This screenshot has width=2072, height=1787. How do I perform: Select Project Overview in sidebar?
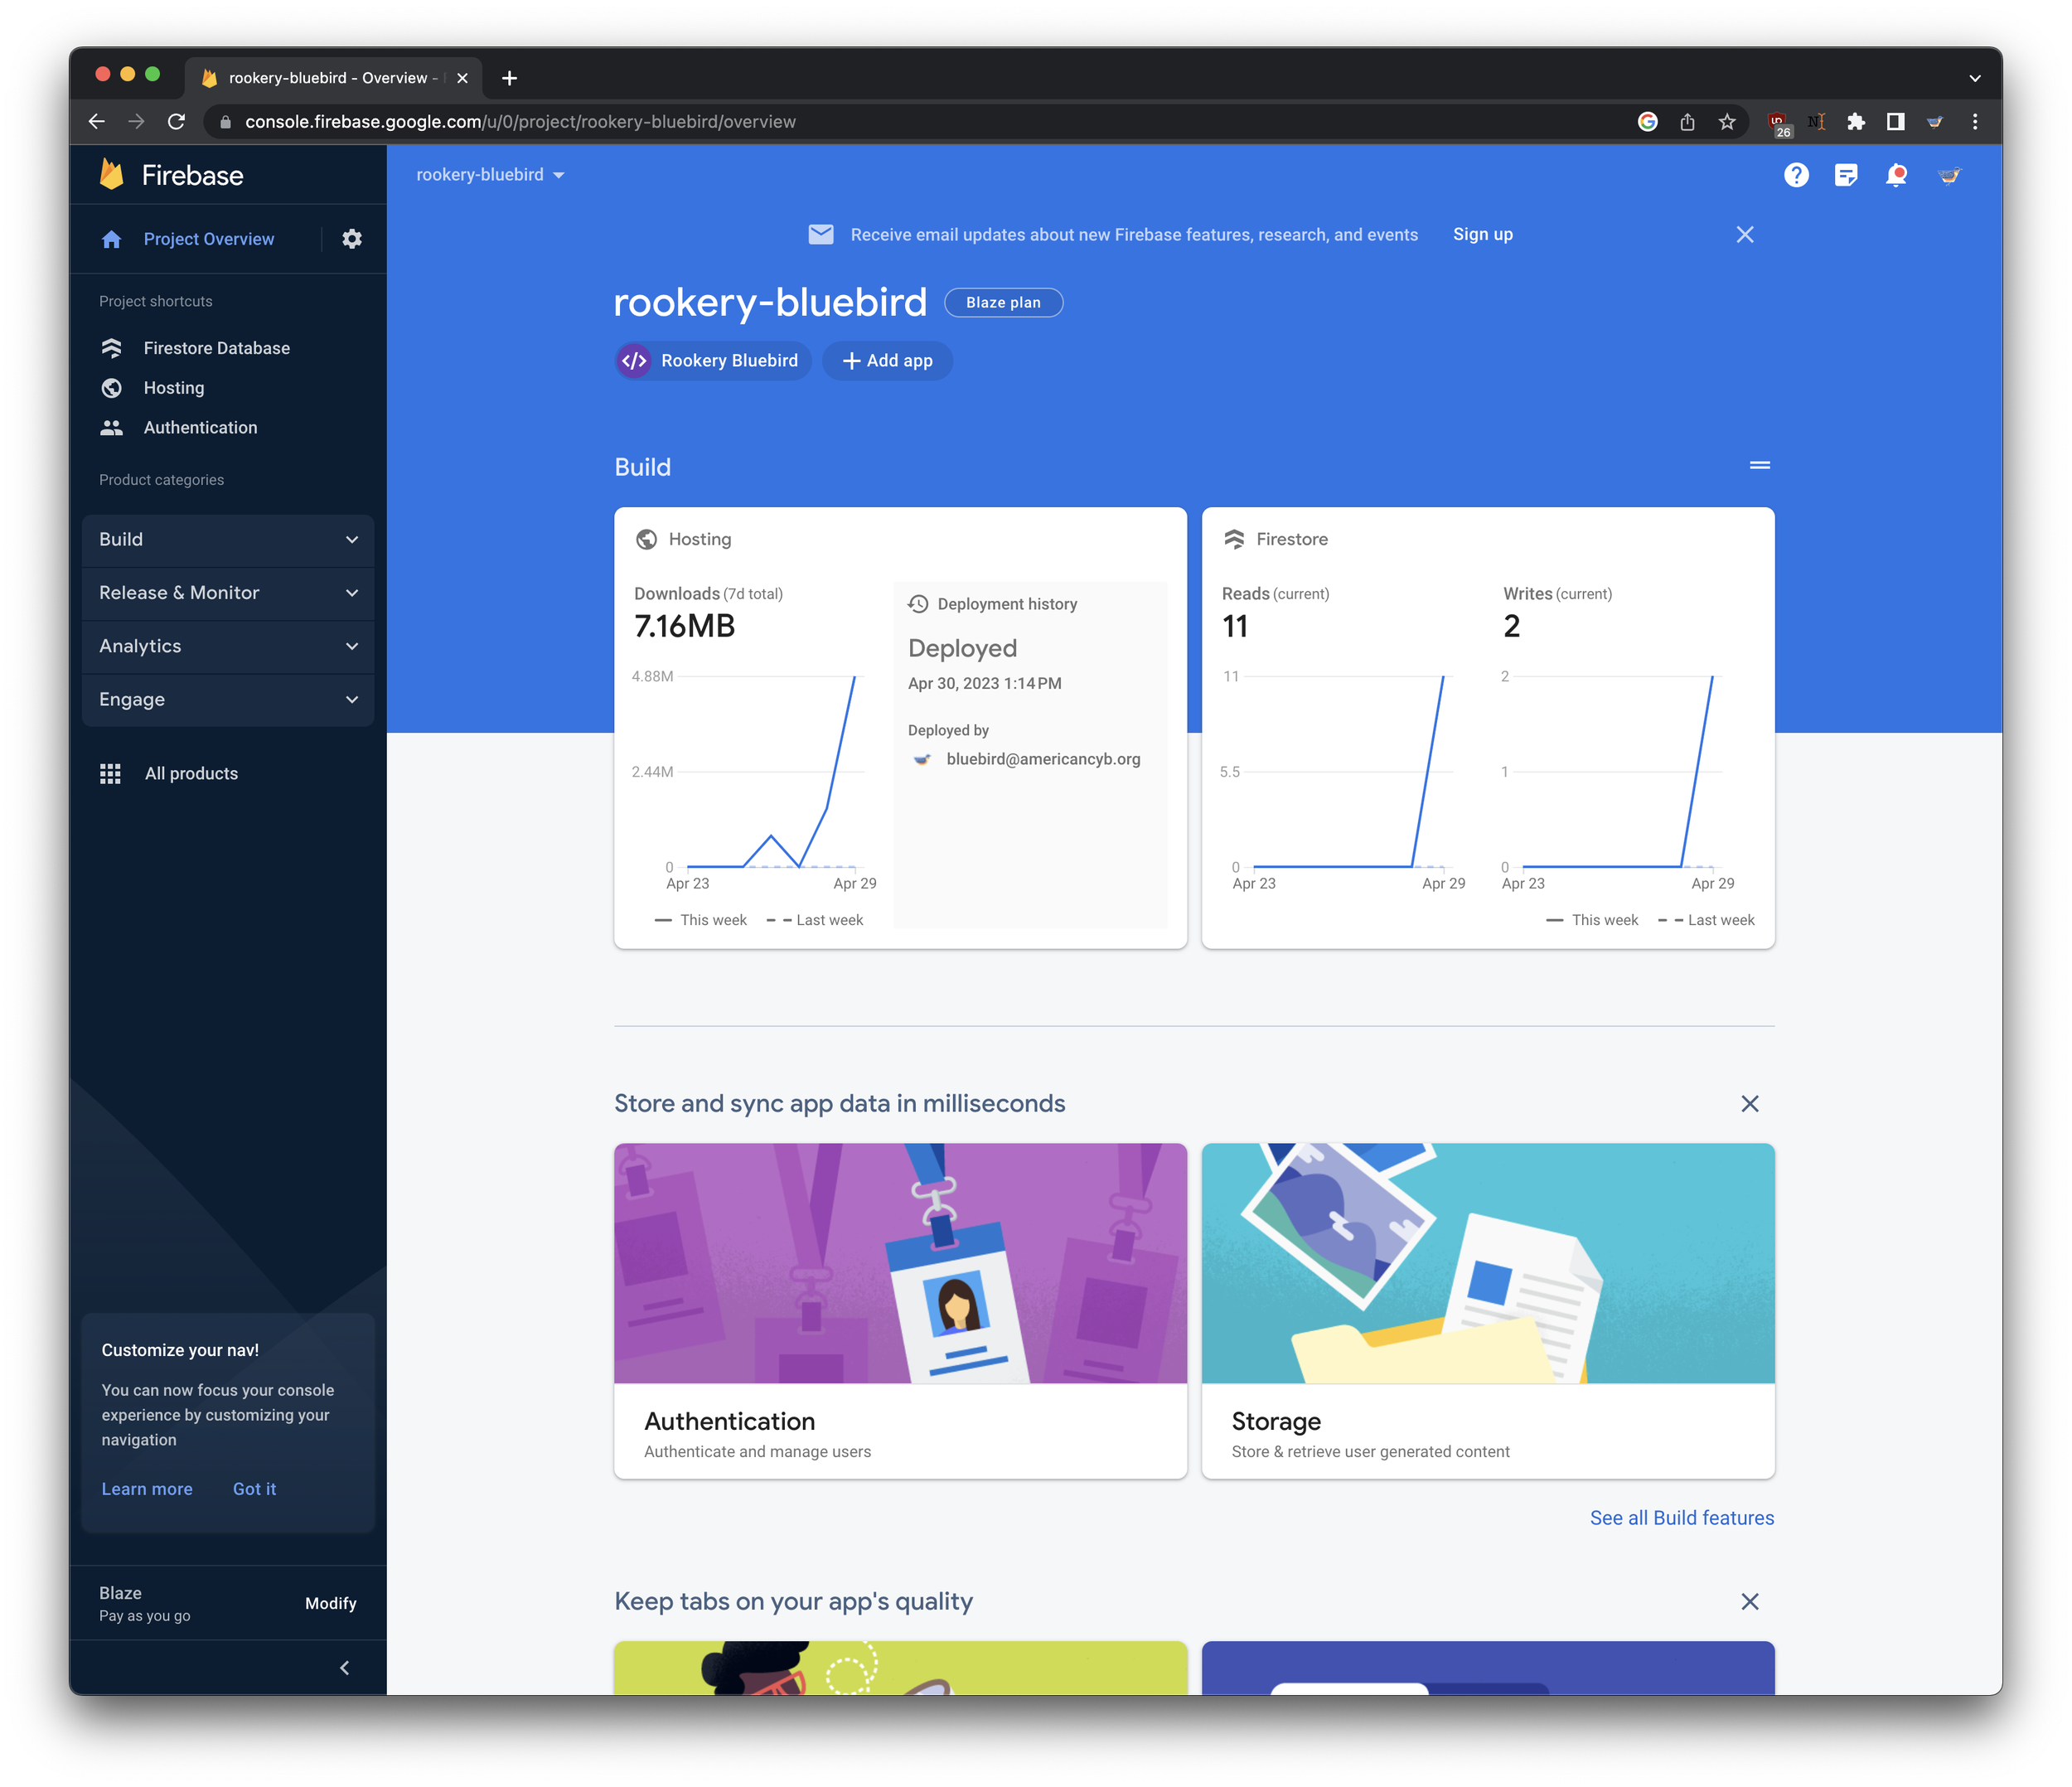pyautogui.click(x=208, y=239)
